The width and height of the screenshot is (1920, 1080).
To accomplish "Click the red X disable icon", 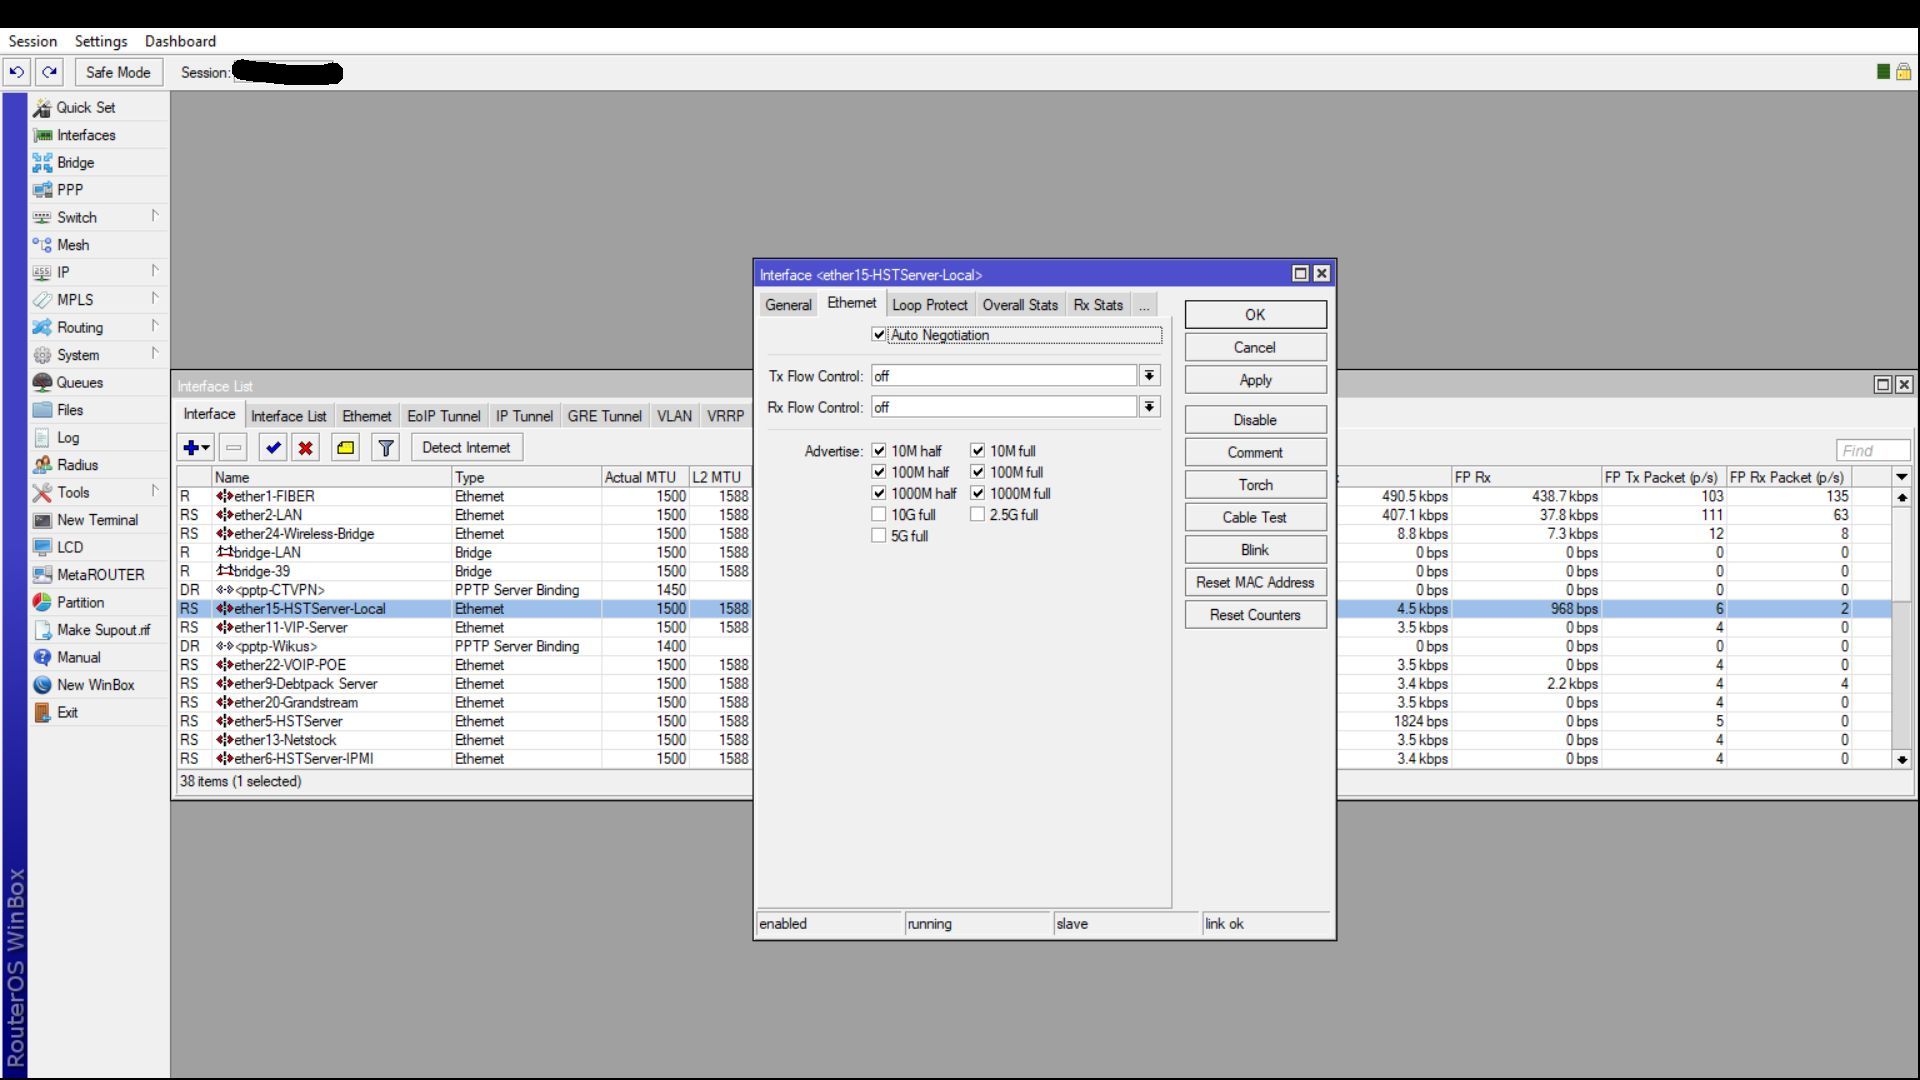I will pyautogui.click(x=306, y=448).
